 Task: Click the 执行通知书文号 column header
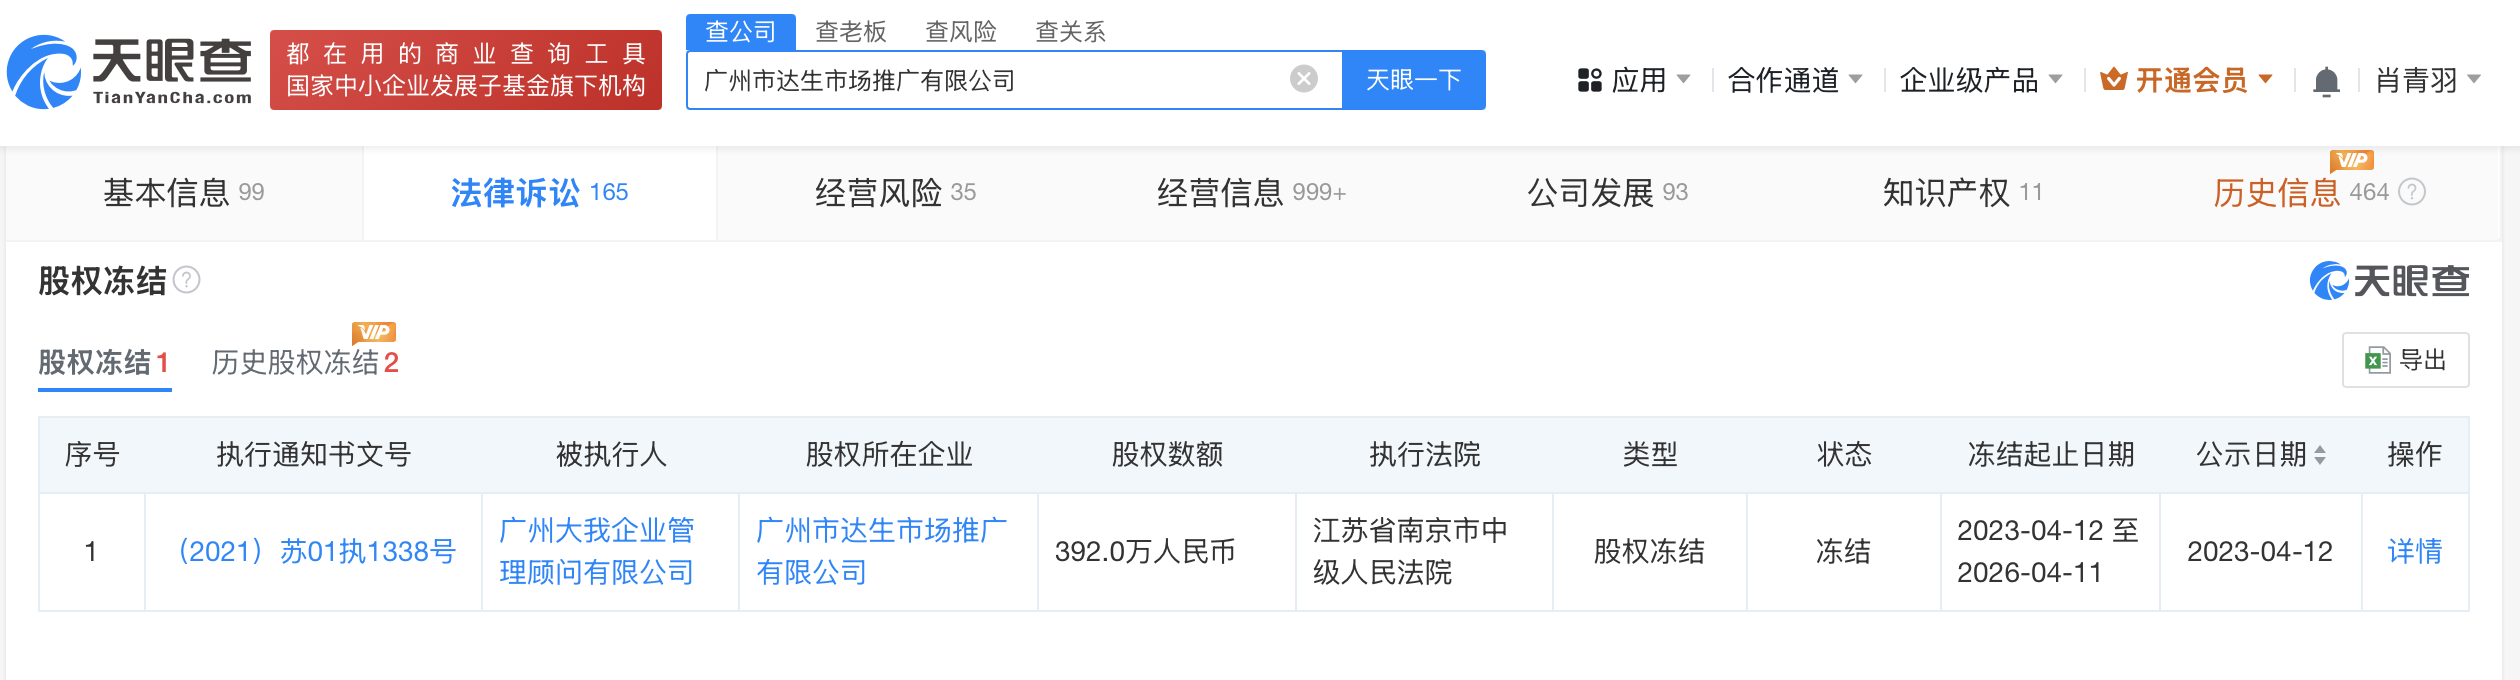pos(314,455)
